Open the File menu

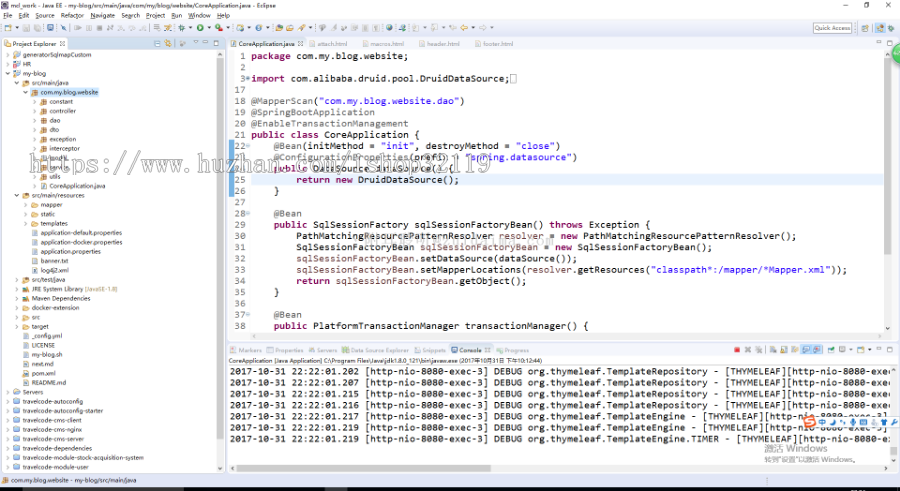coord(7,16)
